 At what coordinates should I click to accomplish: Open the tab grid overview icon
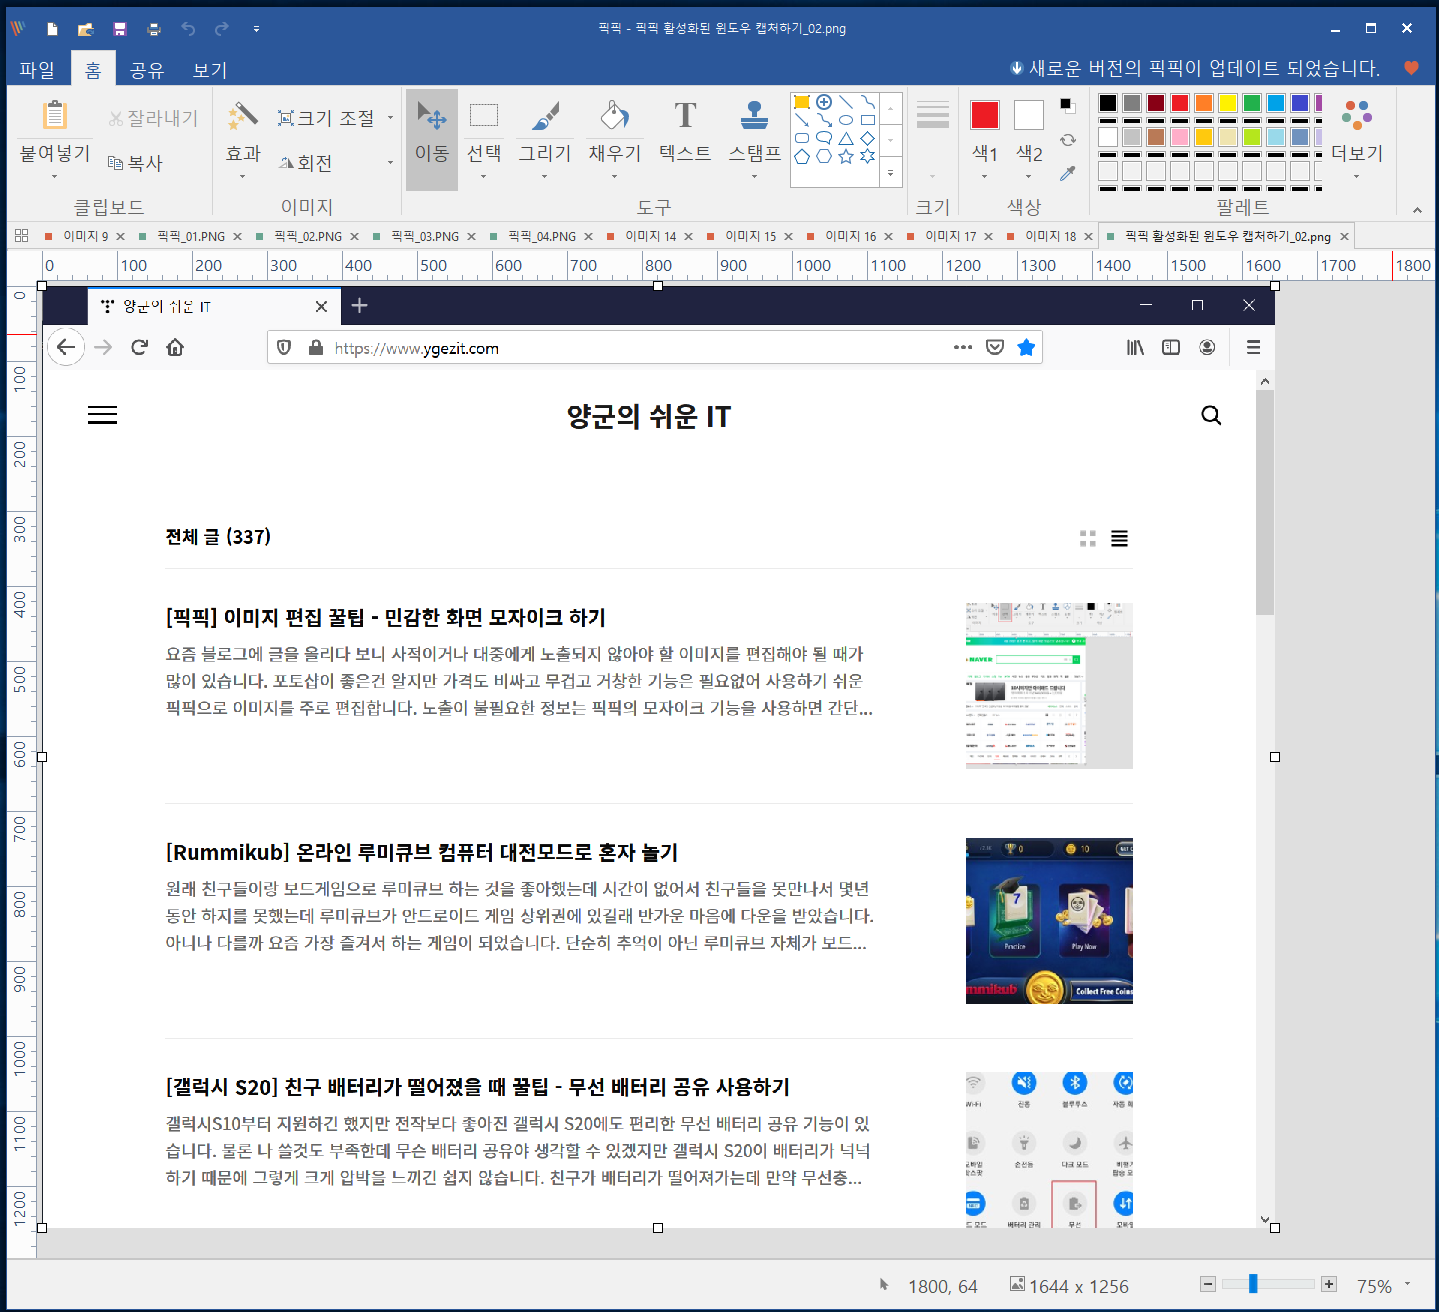click(x=21, y=236)
